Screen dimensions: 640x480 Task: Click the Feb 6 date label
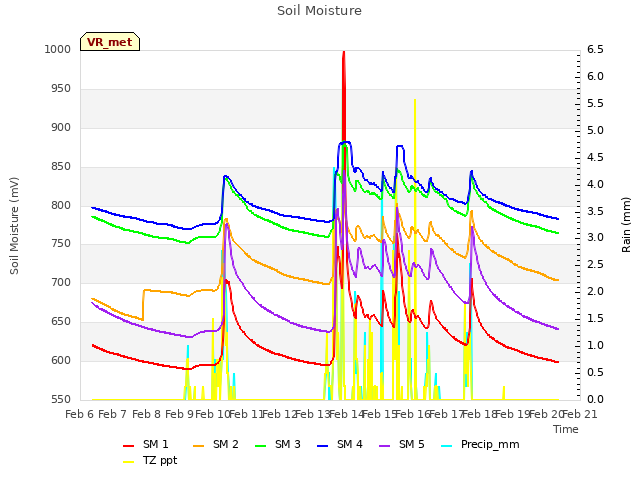point(80,415)
